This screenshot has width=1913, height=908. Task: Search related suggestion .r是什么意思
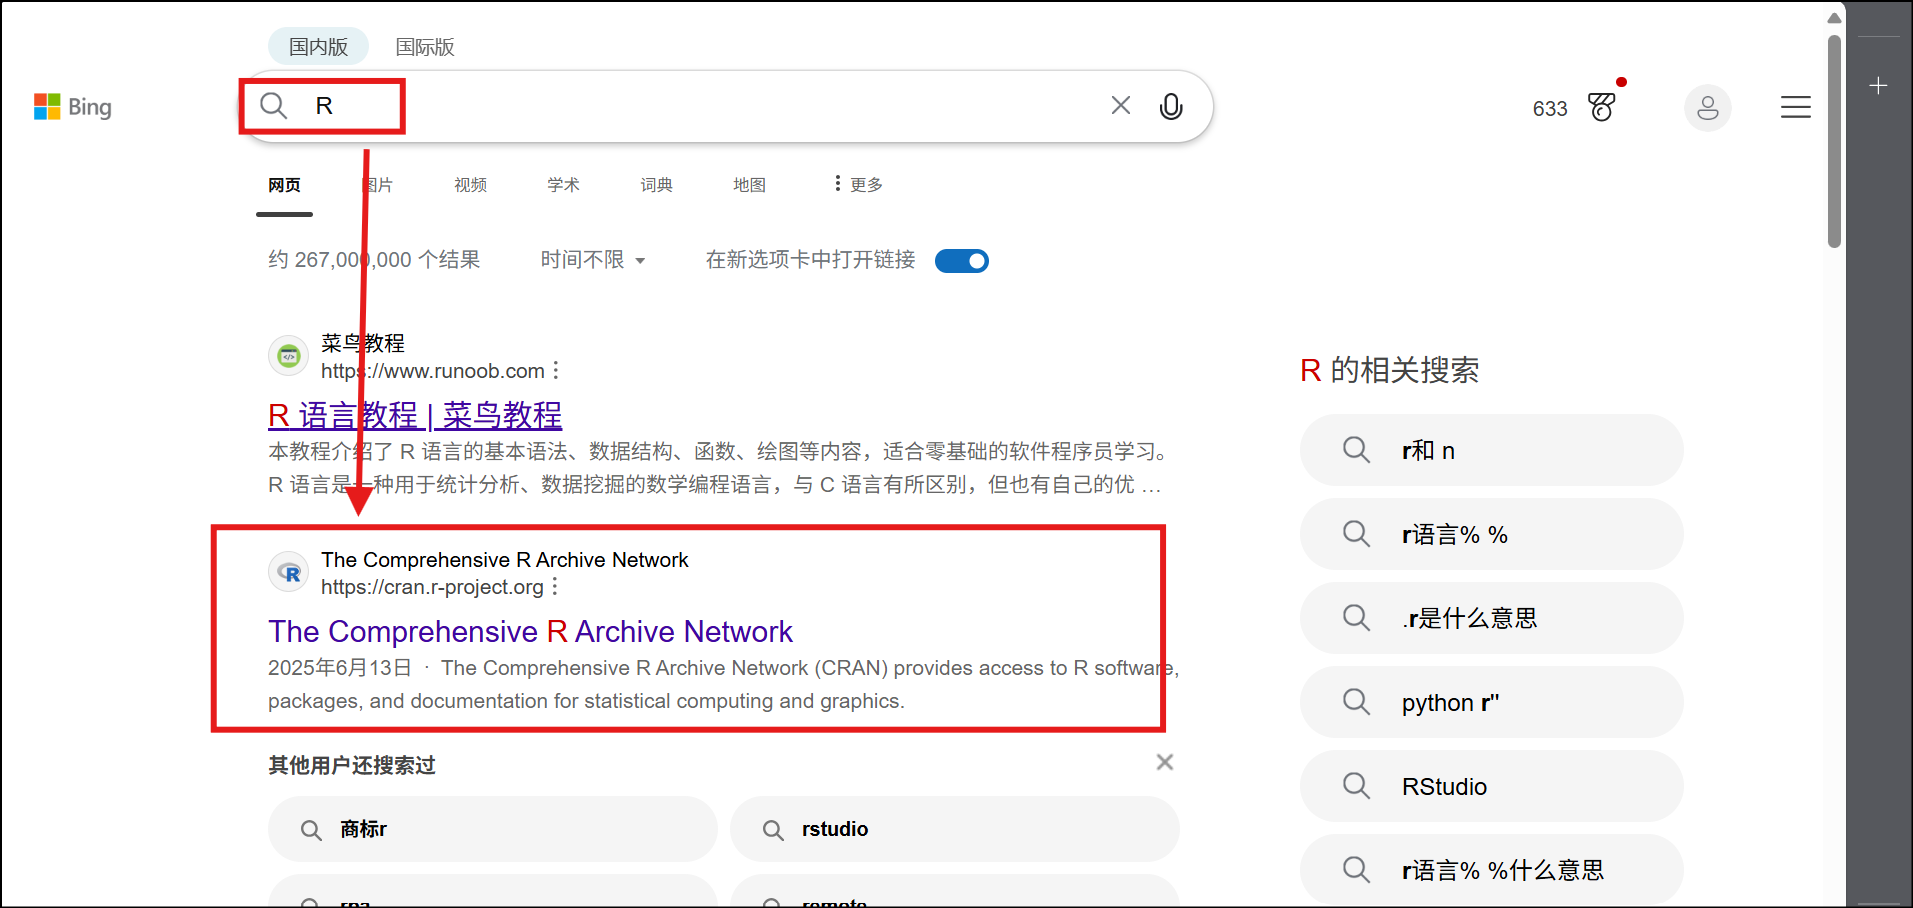coord(1491,618)
